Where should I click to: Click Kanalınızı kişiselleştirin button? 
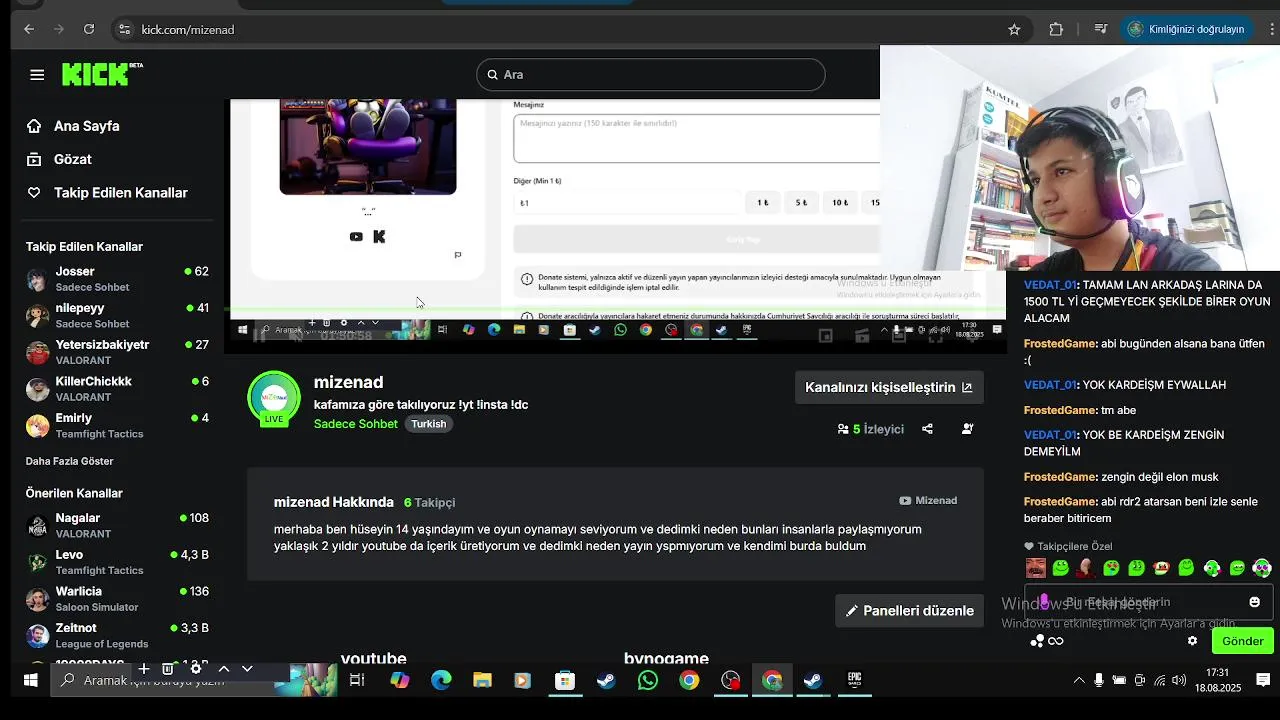(x=889, y=387)
